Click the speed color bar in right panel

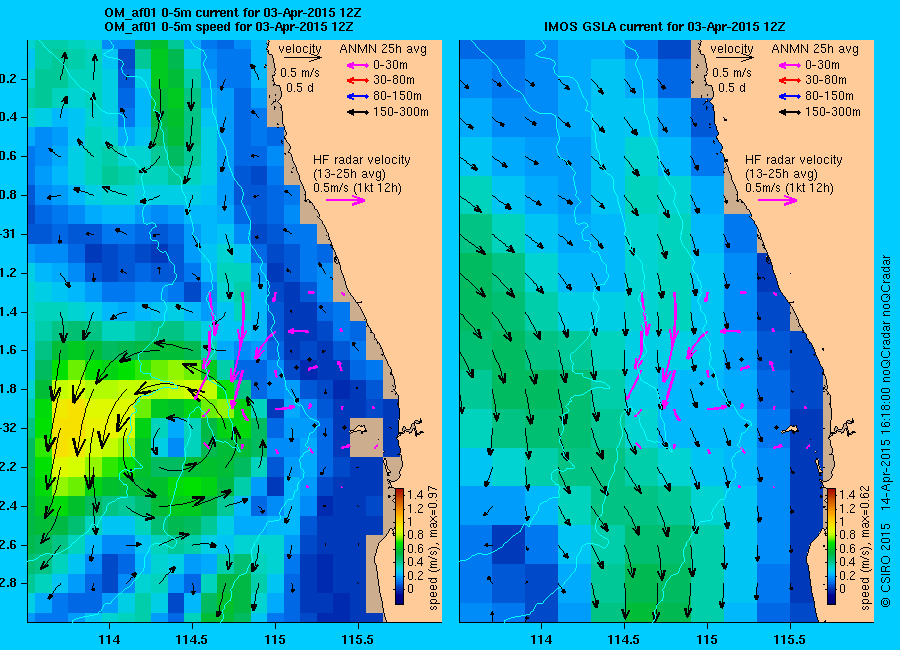pyautogui.click(x=831, y=546)
